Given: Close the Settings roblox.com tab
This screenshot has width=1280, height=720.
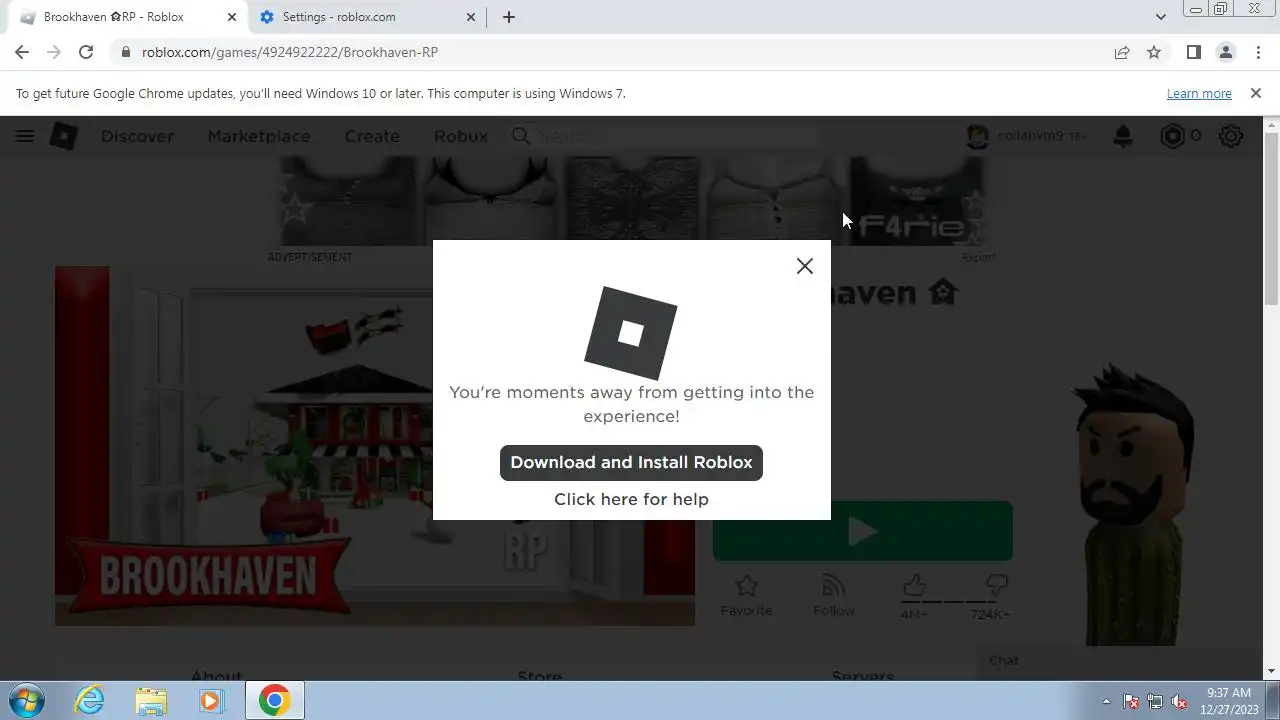Looking at the screenshot, I should (471, 17).
